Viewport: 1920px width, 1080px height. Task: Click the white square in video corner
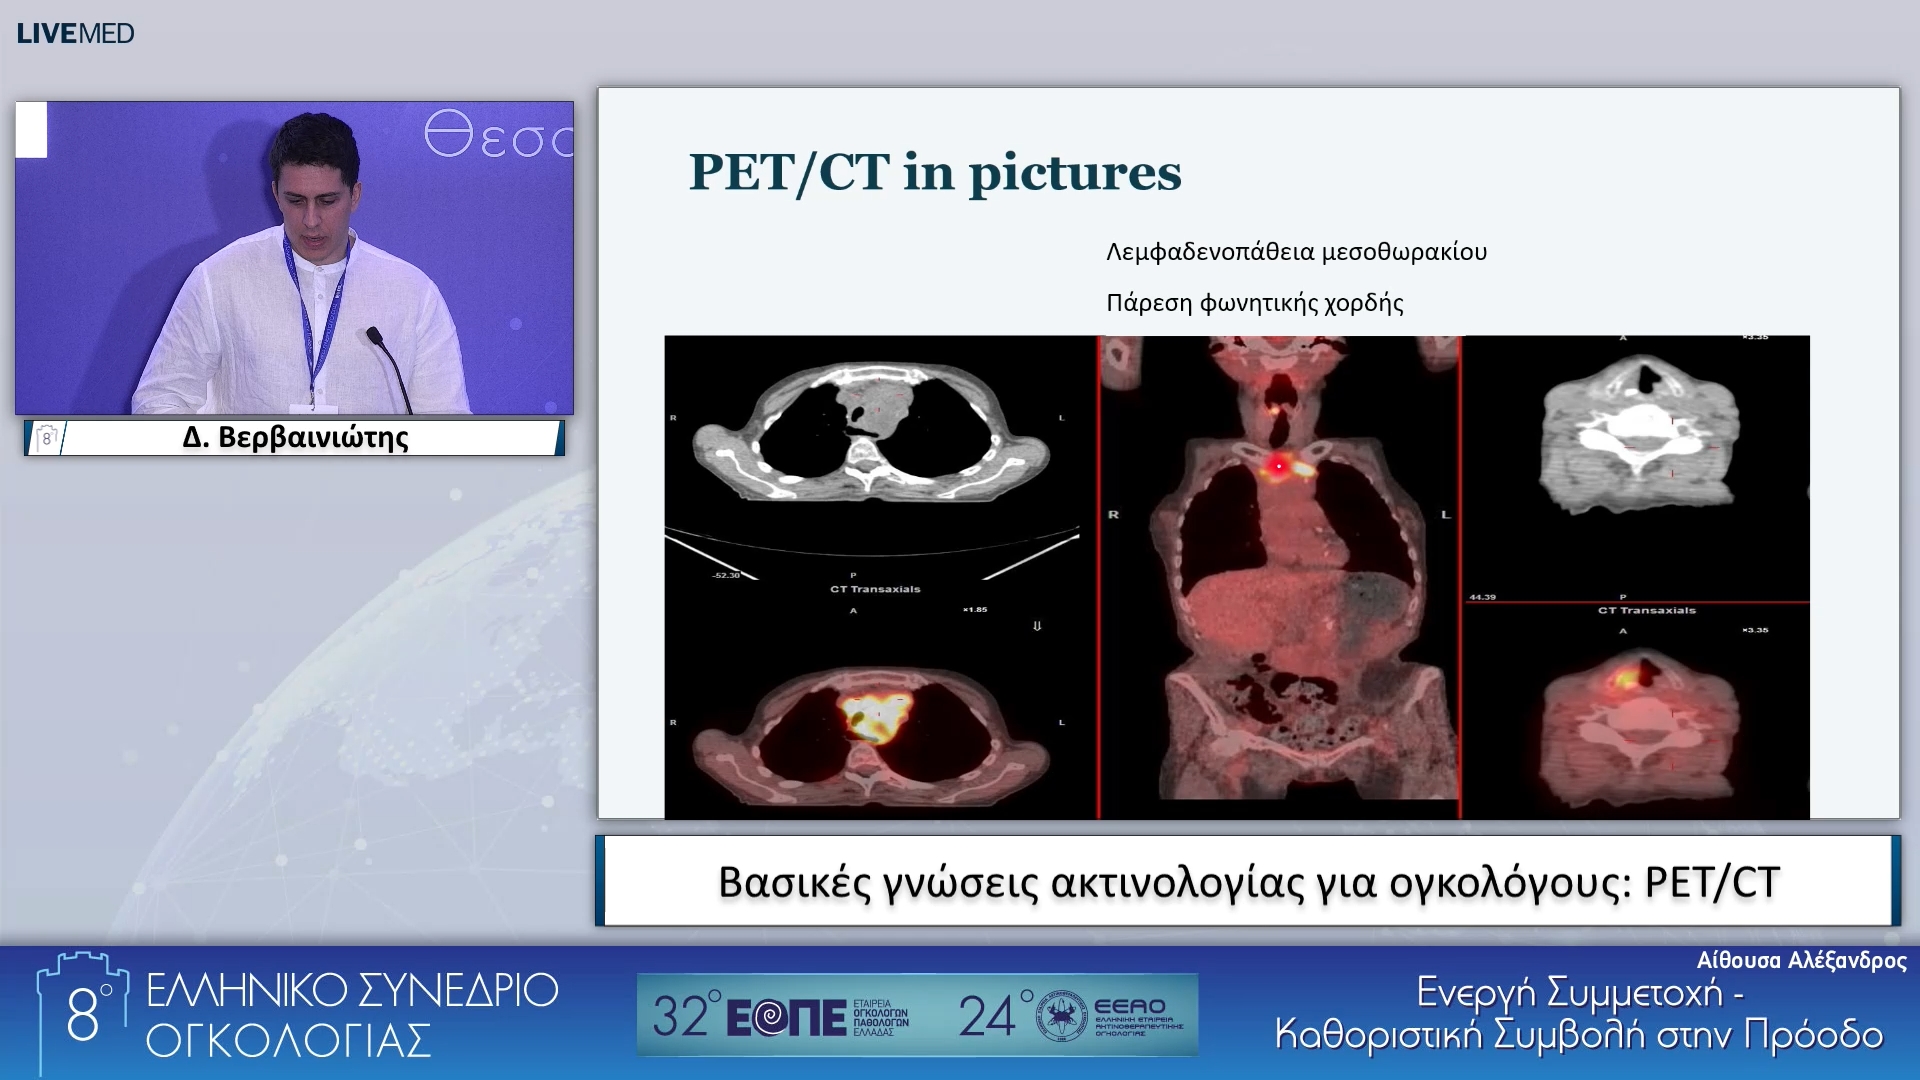pyautogui.click(x=31, y=129)
